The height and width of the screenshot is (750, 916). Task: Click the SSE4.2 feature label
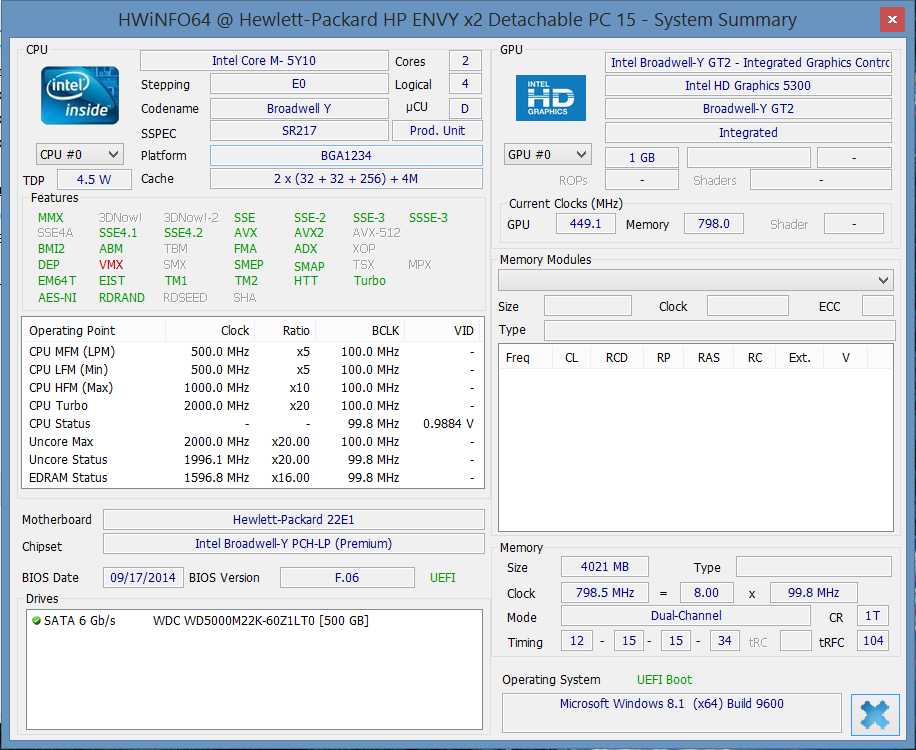click(183, 233)
